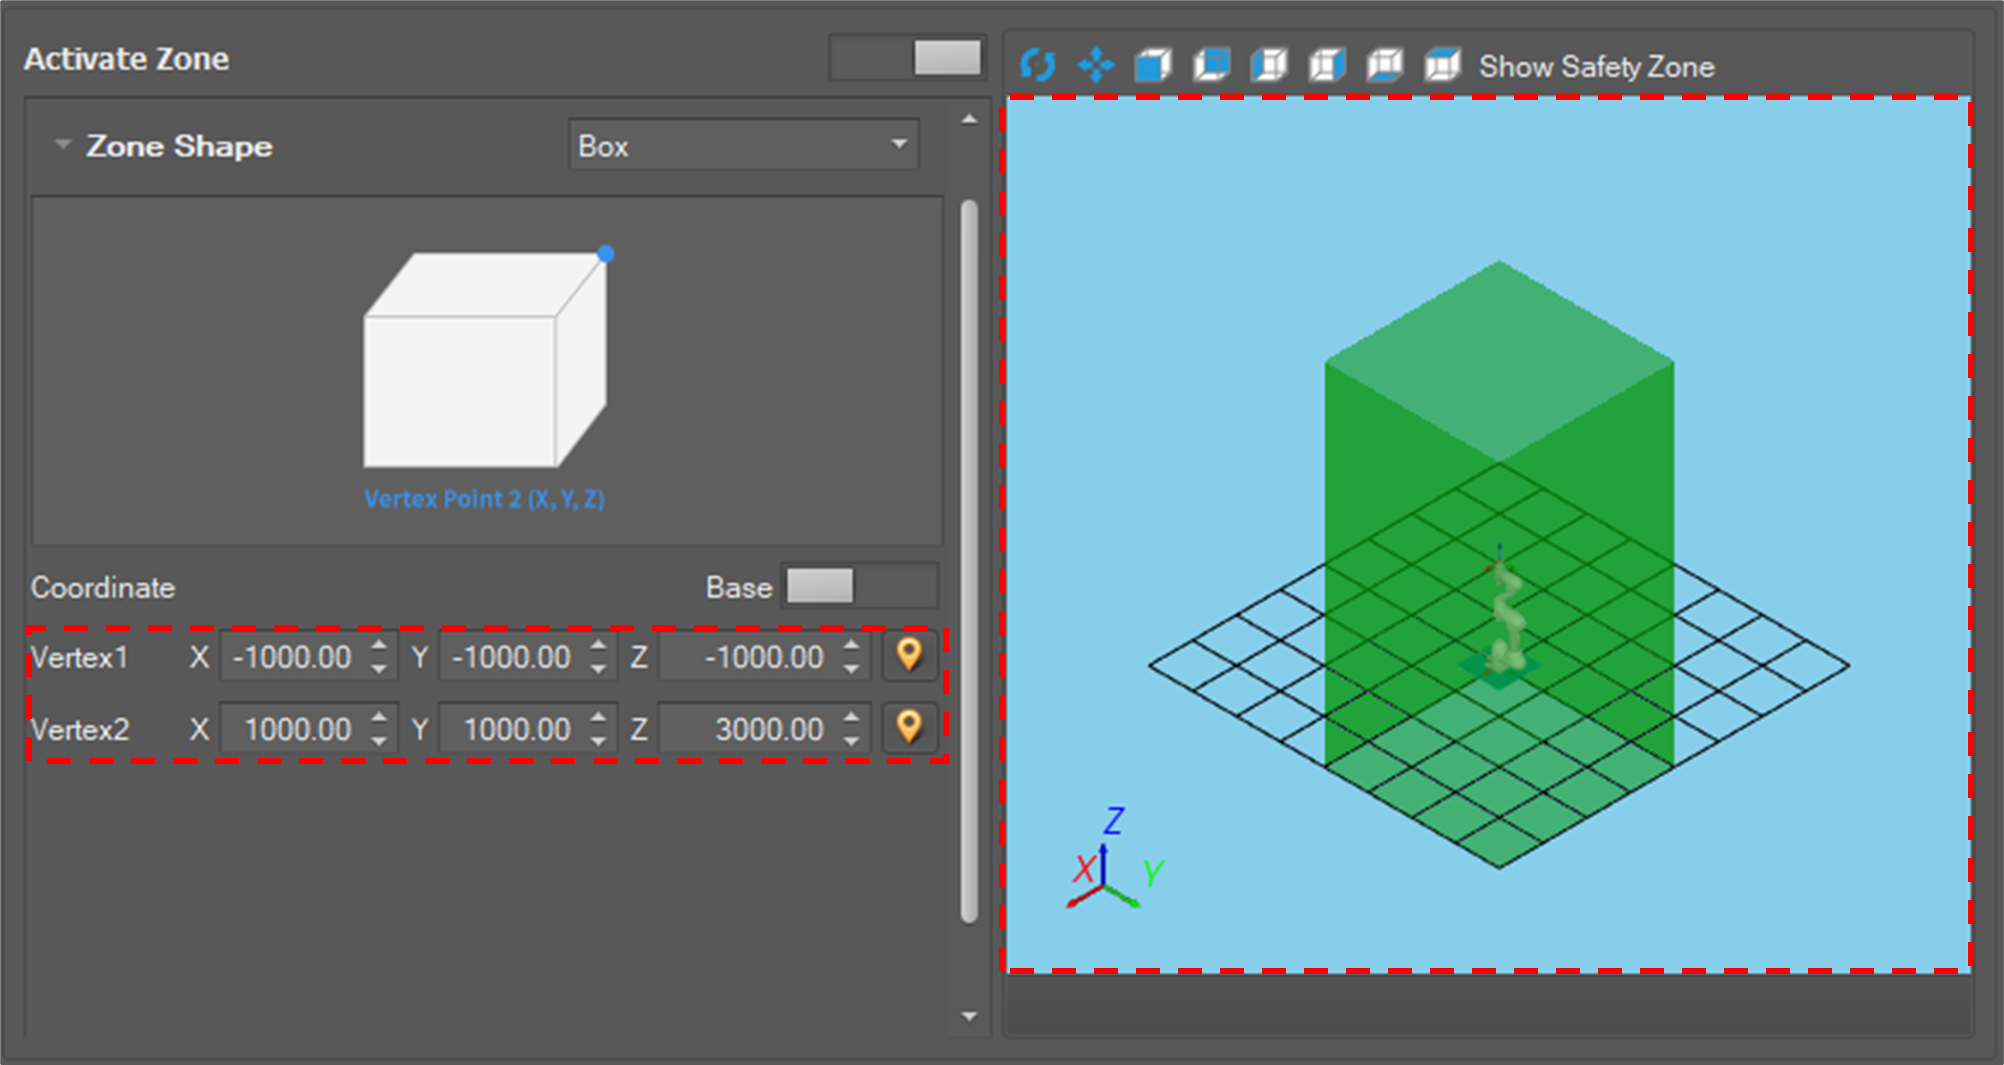Click Show Safety Zone label
2004x1065 pixels.
coord(1596,67)
